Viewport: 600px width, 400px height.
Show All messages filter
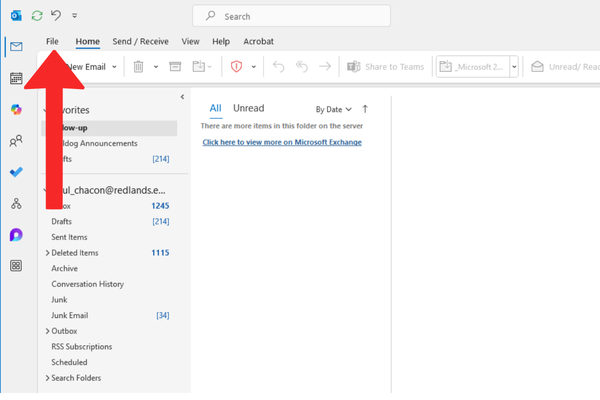(215, 108)
